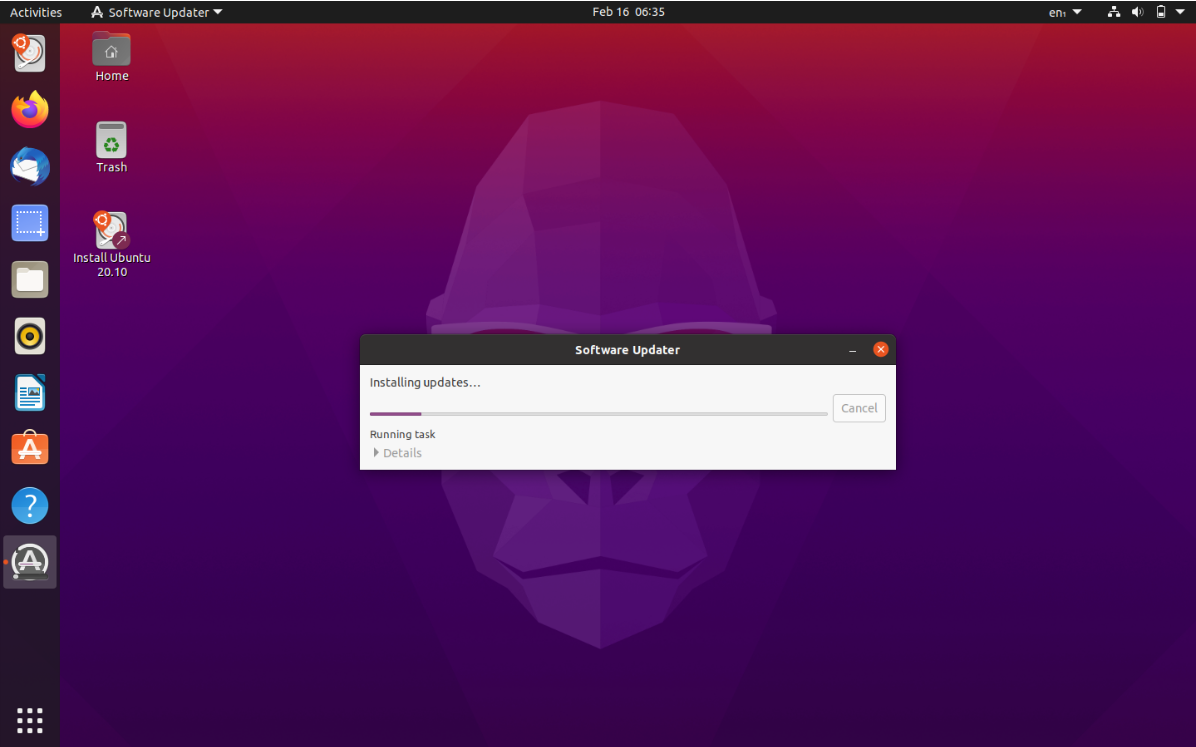
Task: Expand the Details section in updater
Action: (397, 452)
